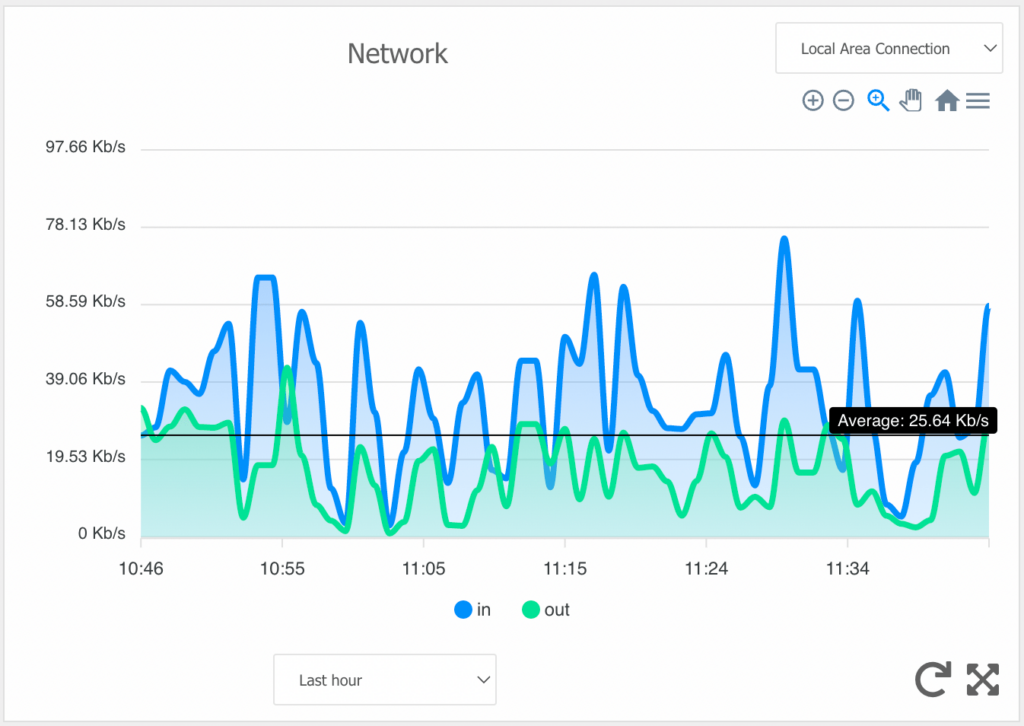Expand the chart to fullscreen

click(x=983, y=679)
